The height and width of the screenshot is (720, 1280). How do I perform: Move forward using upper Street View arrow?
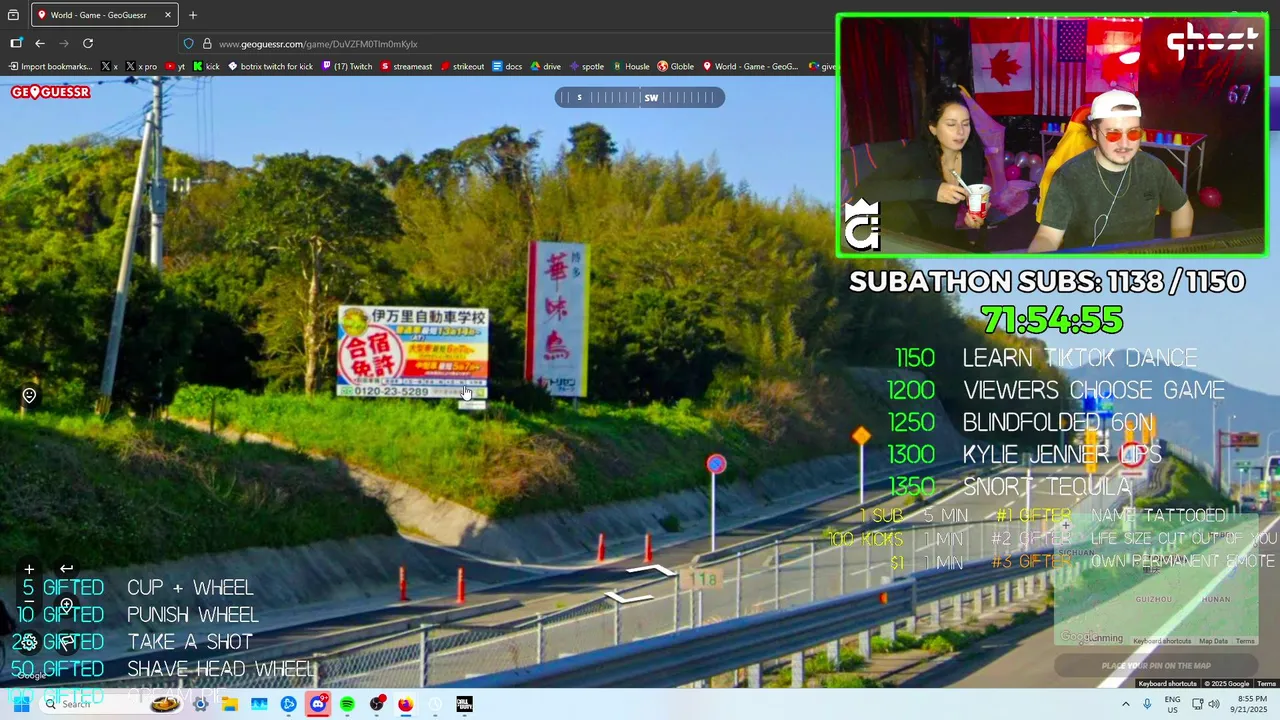[x=652, y=571]
